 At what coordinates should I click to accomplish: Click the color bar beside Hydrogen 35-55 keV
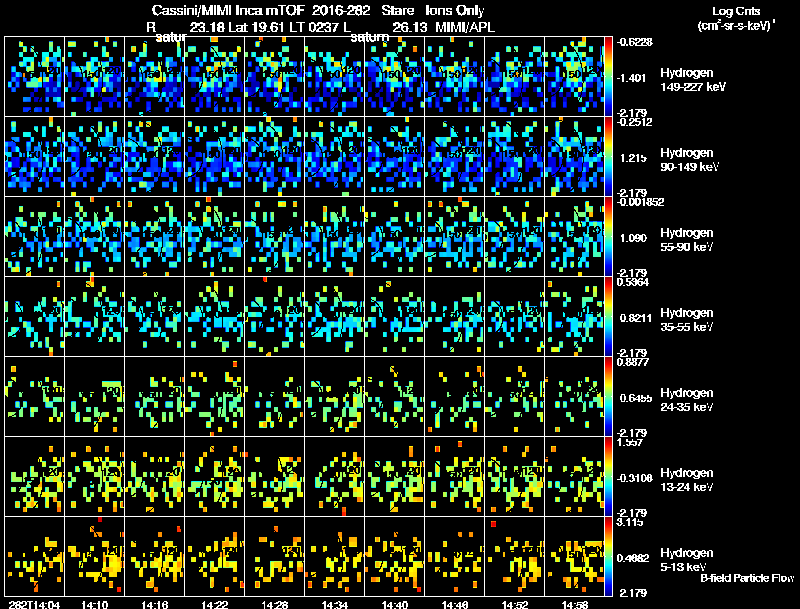pyautogui.click(x=608, y=317)
